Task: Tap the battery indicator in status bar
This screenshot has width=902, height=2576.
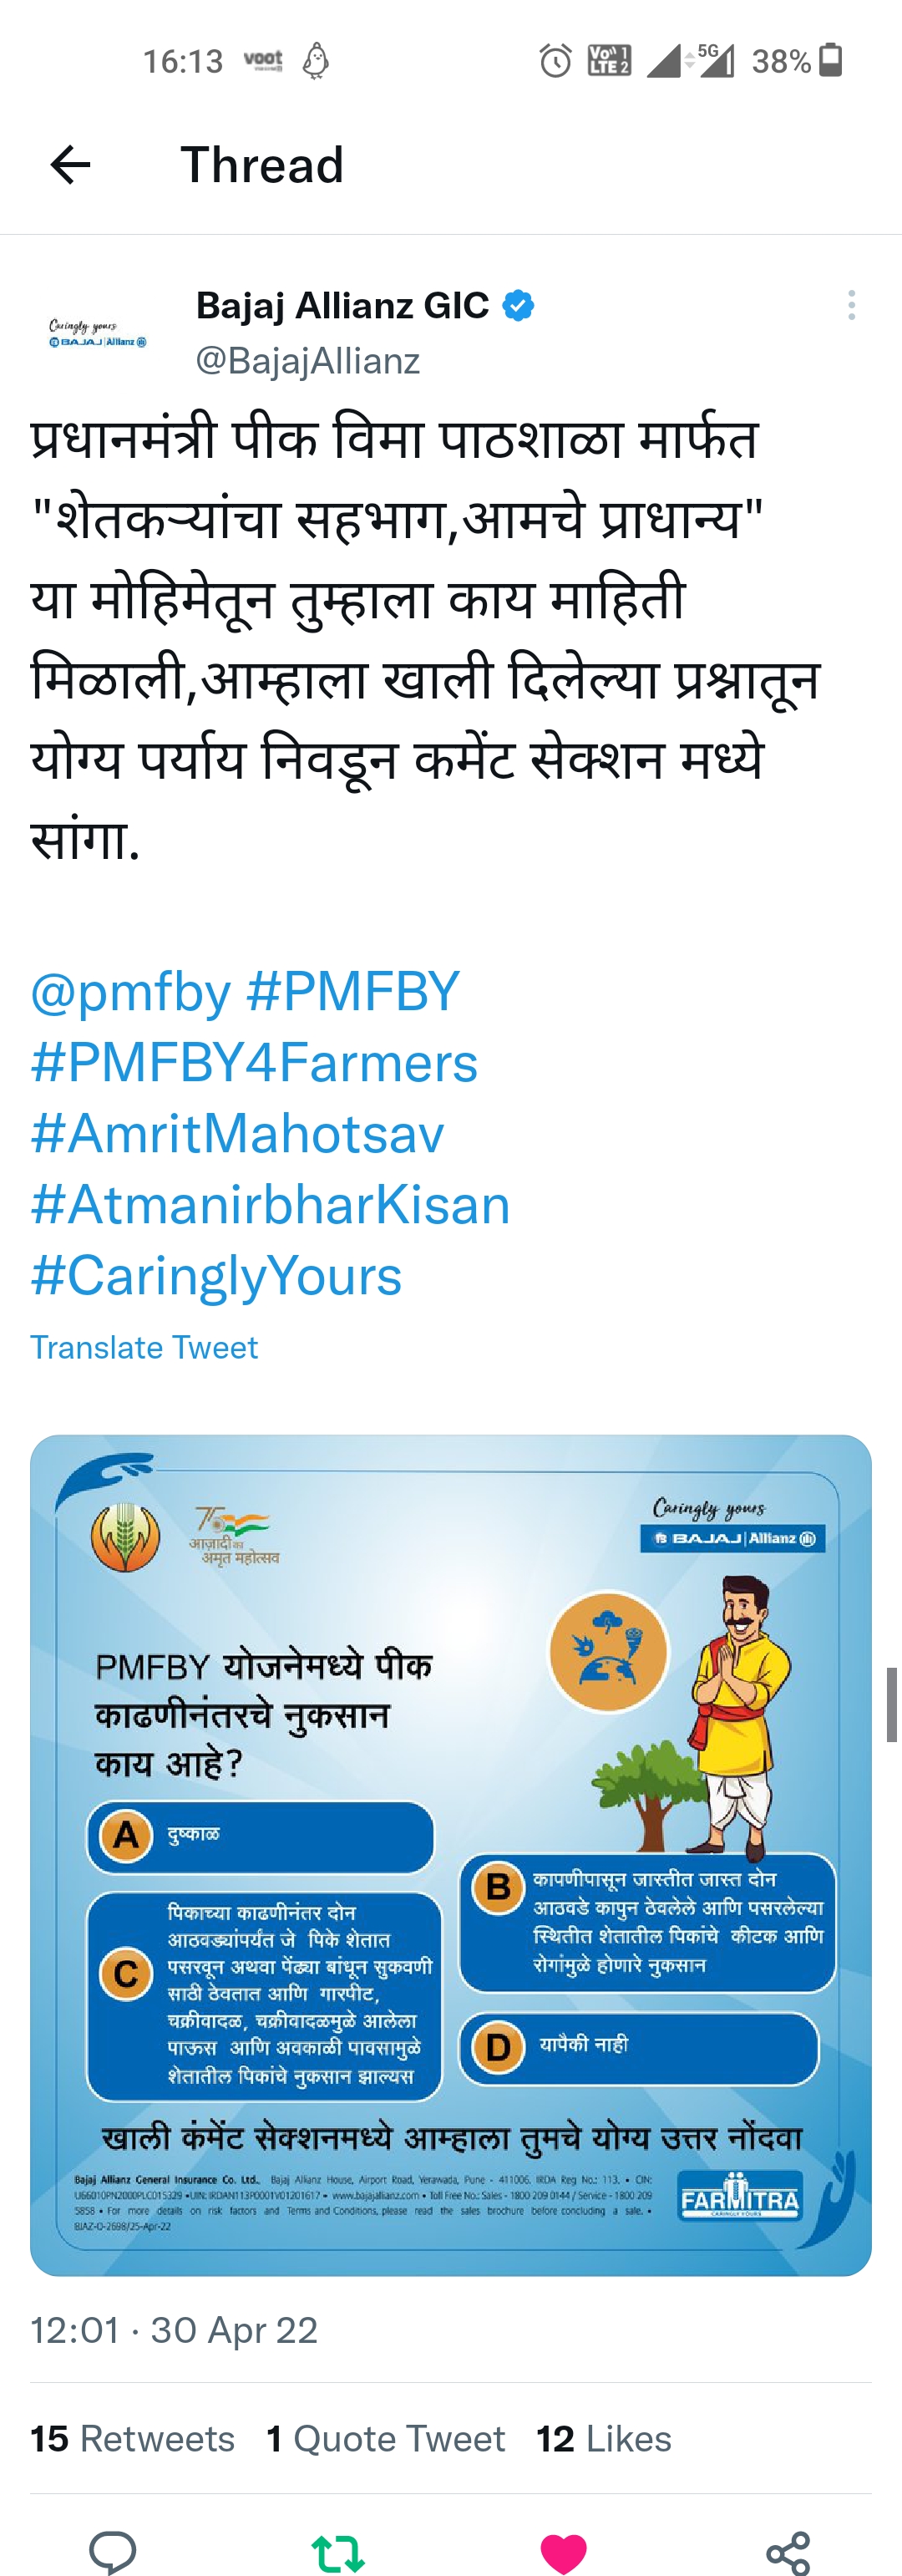Action: click(831, 60)
